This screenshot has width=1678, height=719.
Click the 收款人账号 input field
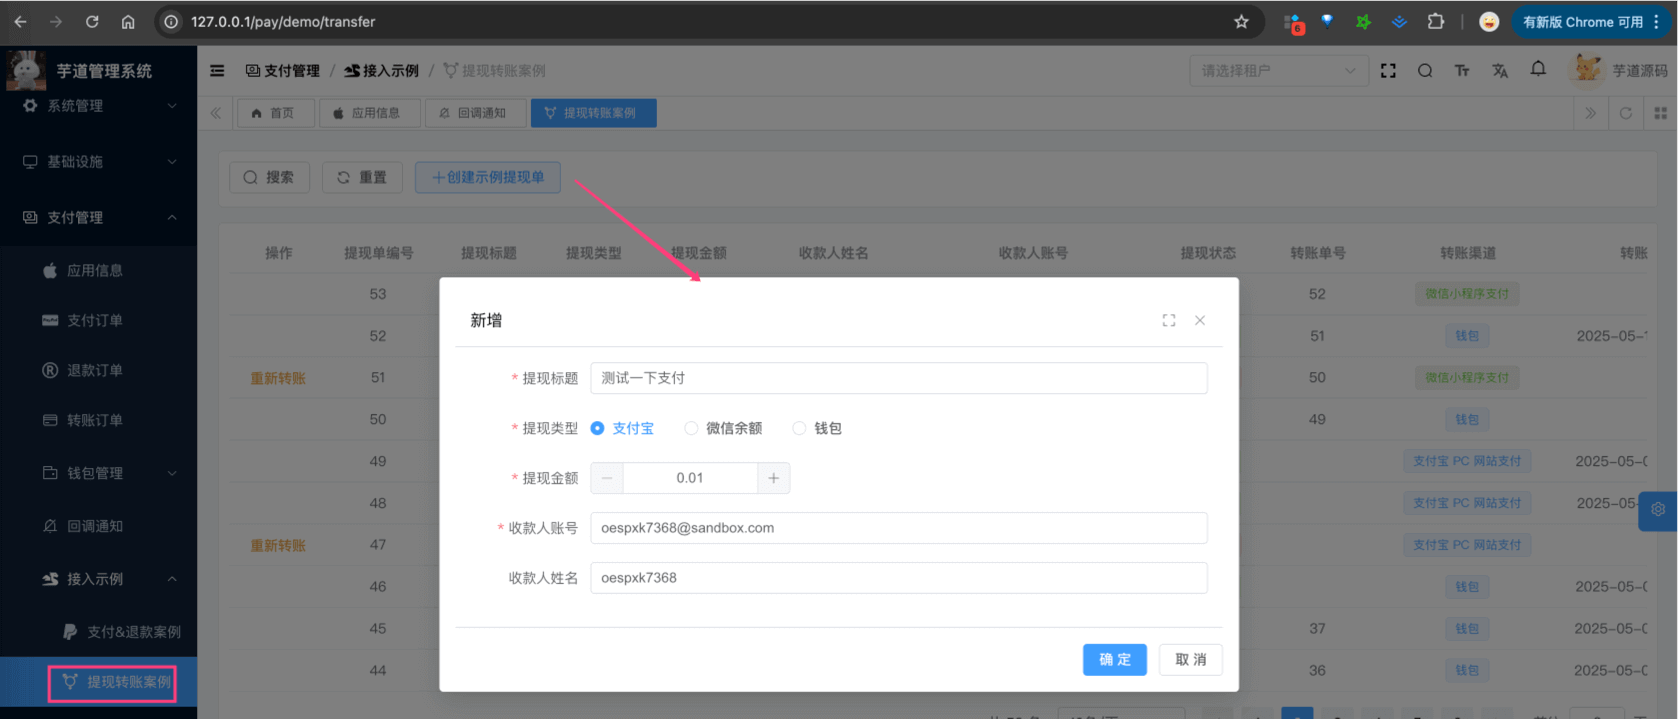898,528
